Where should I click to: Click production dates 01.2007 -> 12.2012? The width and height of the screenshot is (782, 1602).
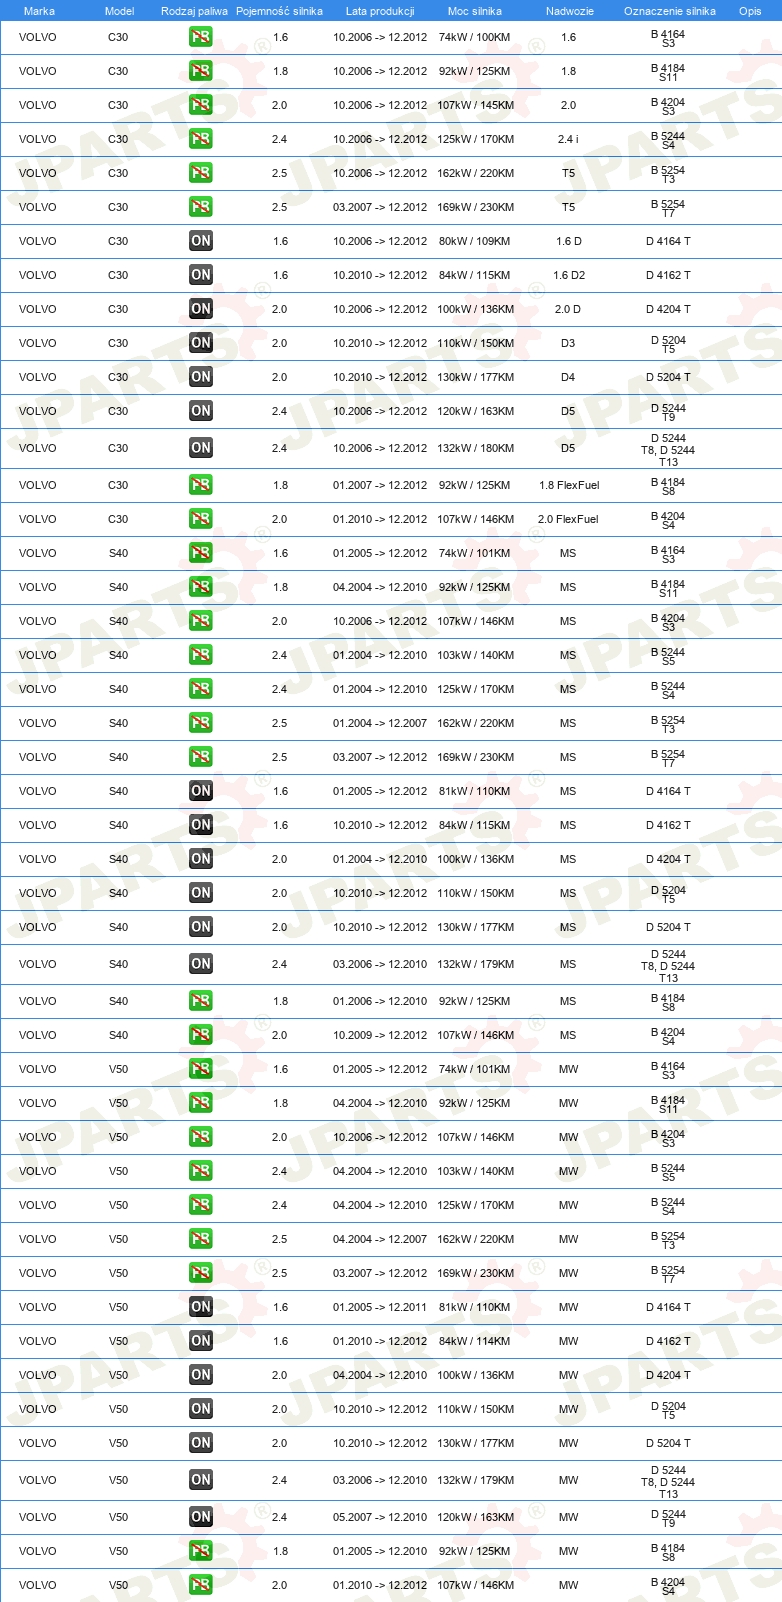380,485
